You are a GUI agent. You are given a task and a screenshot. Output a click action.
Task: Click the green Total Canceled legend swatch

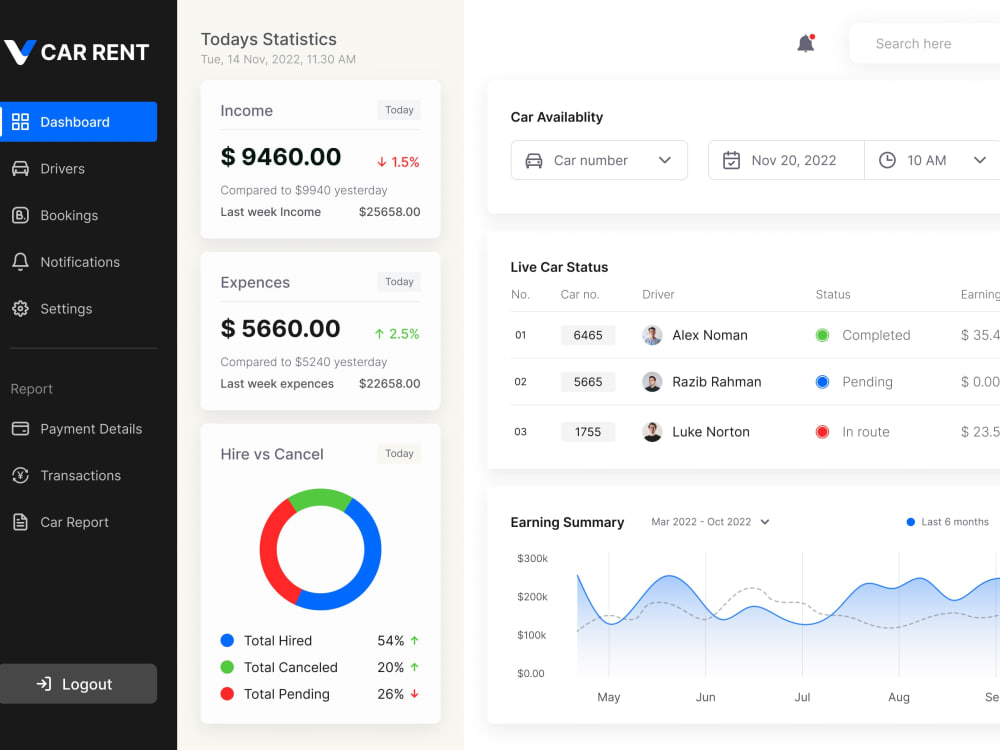[227, 667]
